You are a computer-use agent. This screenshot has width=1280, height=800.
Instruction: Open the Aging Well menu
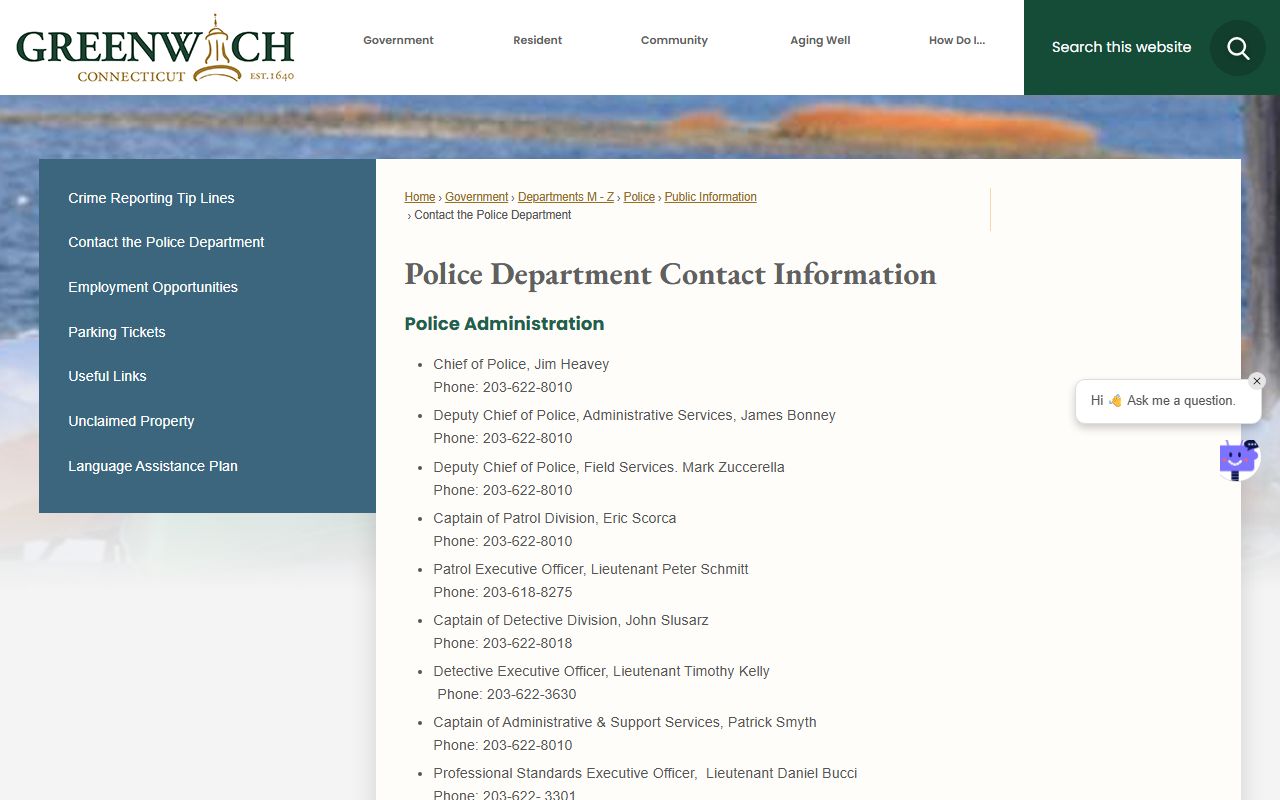click(x=820, y=41)
